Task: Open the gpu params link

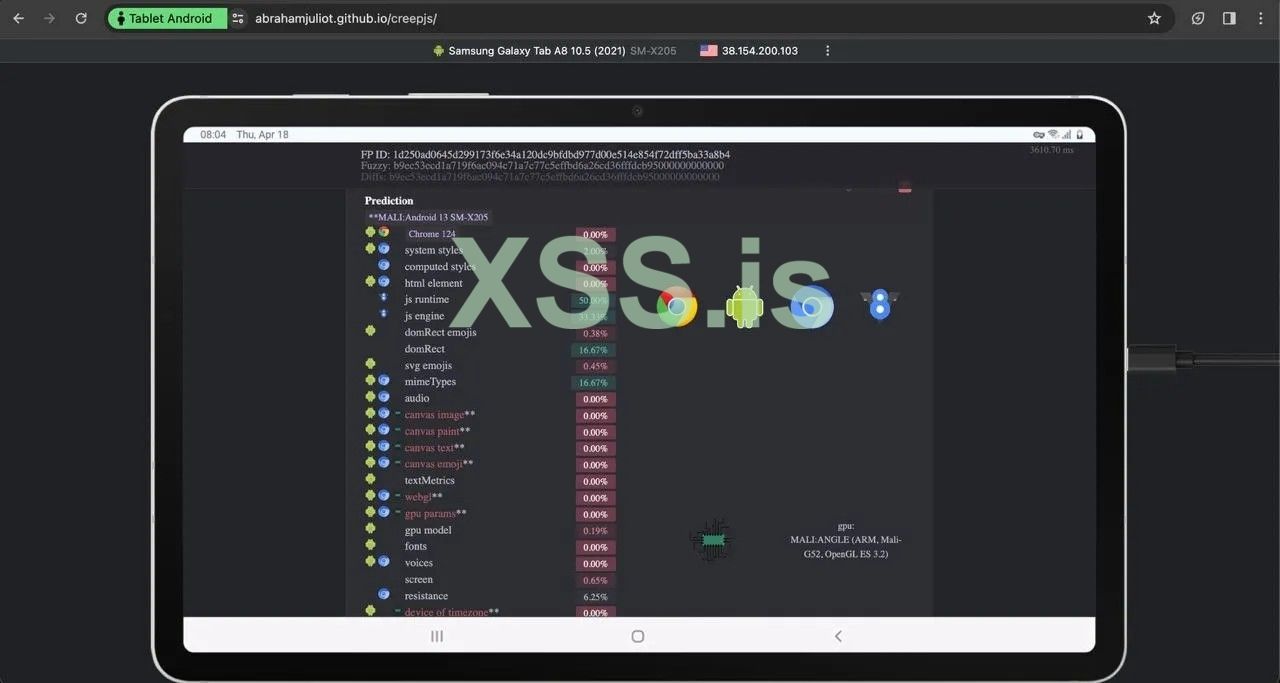Action: [x=430, y=514]
